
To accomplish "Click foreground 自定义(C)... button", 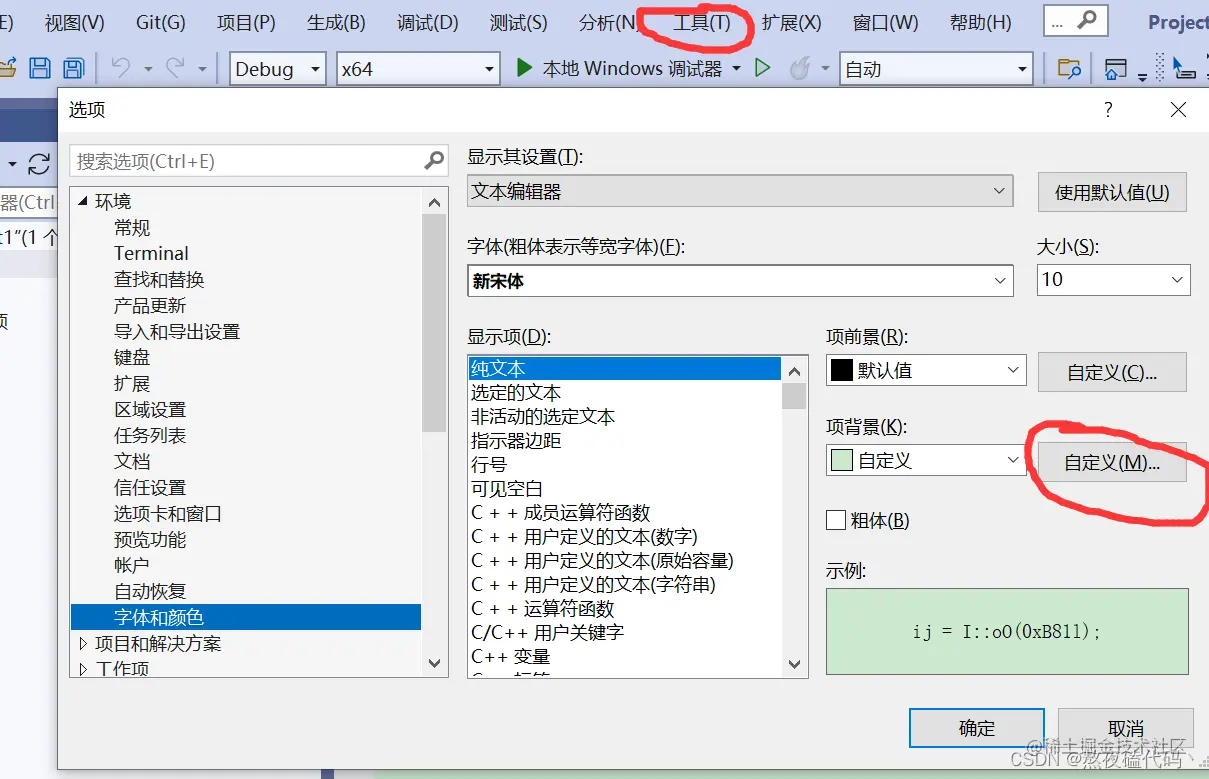I will (1112, 372).
